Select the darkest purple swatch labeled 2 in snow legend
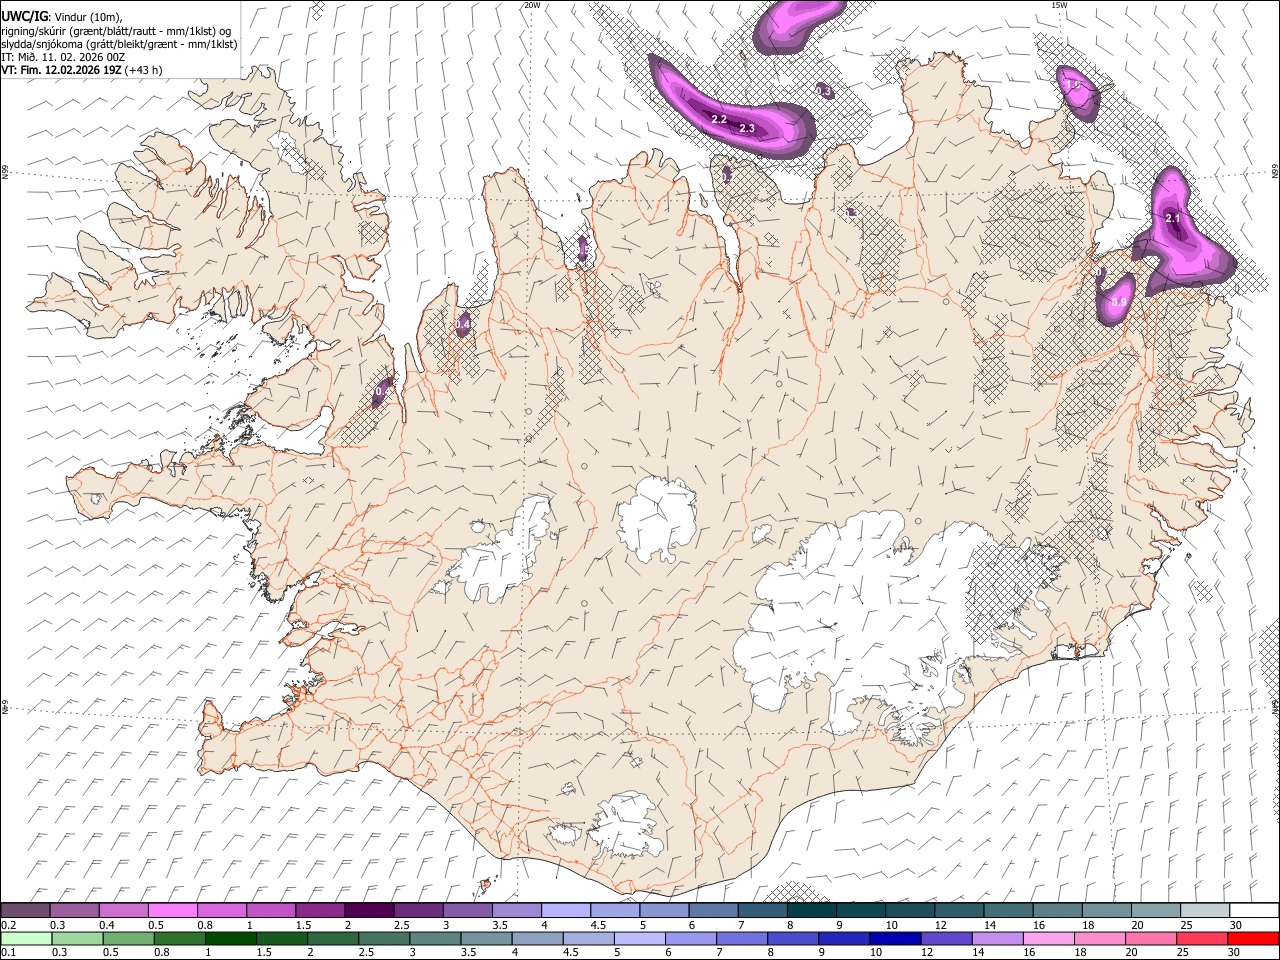 tap(368, 911)
